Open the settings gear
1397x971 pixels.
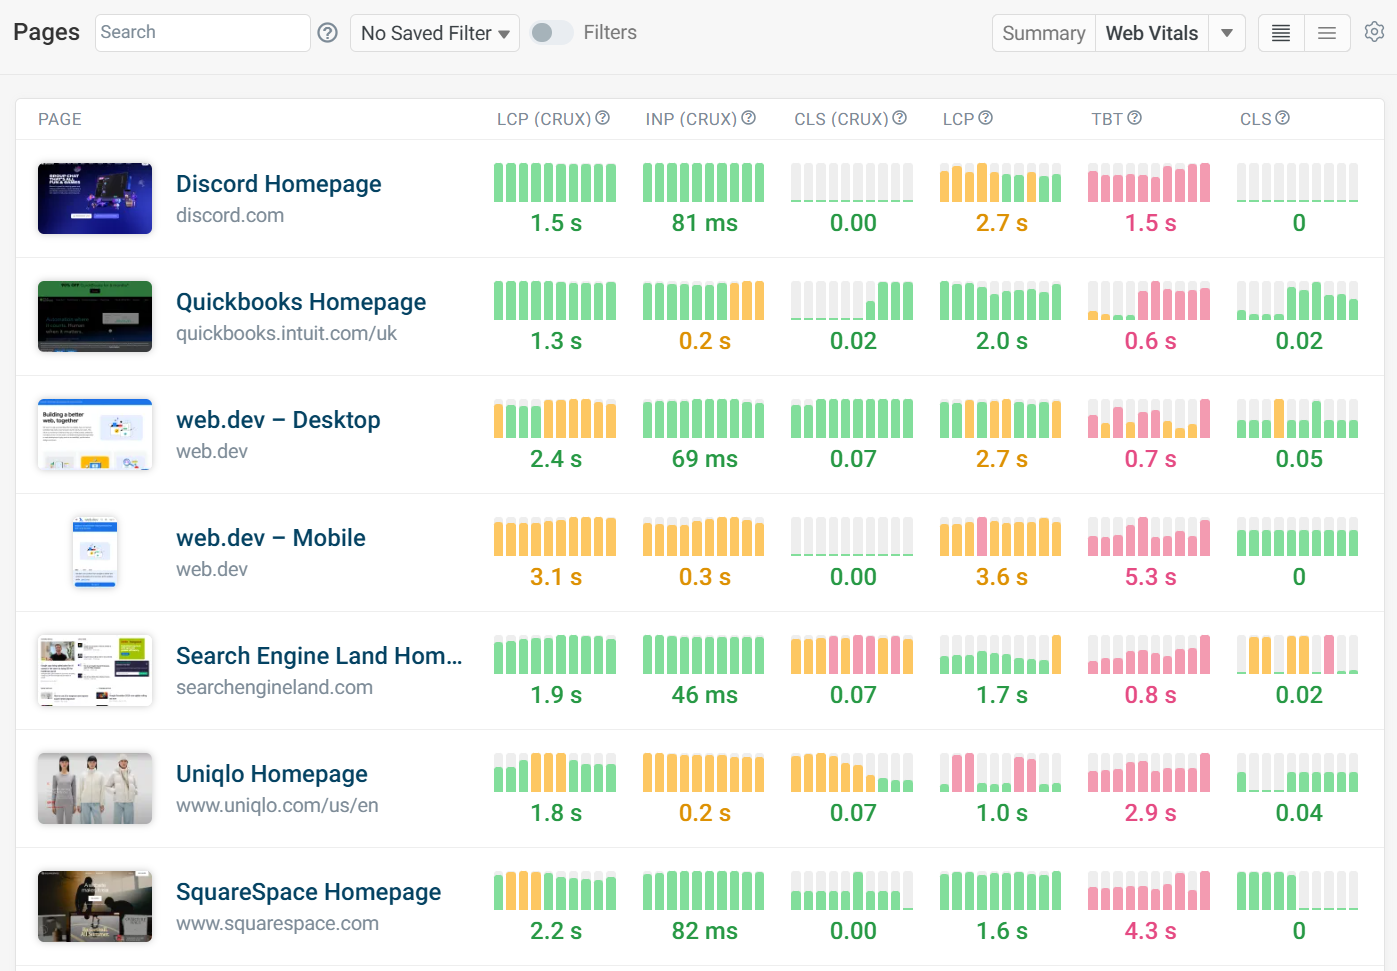coord(1374,32)
